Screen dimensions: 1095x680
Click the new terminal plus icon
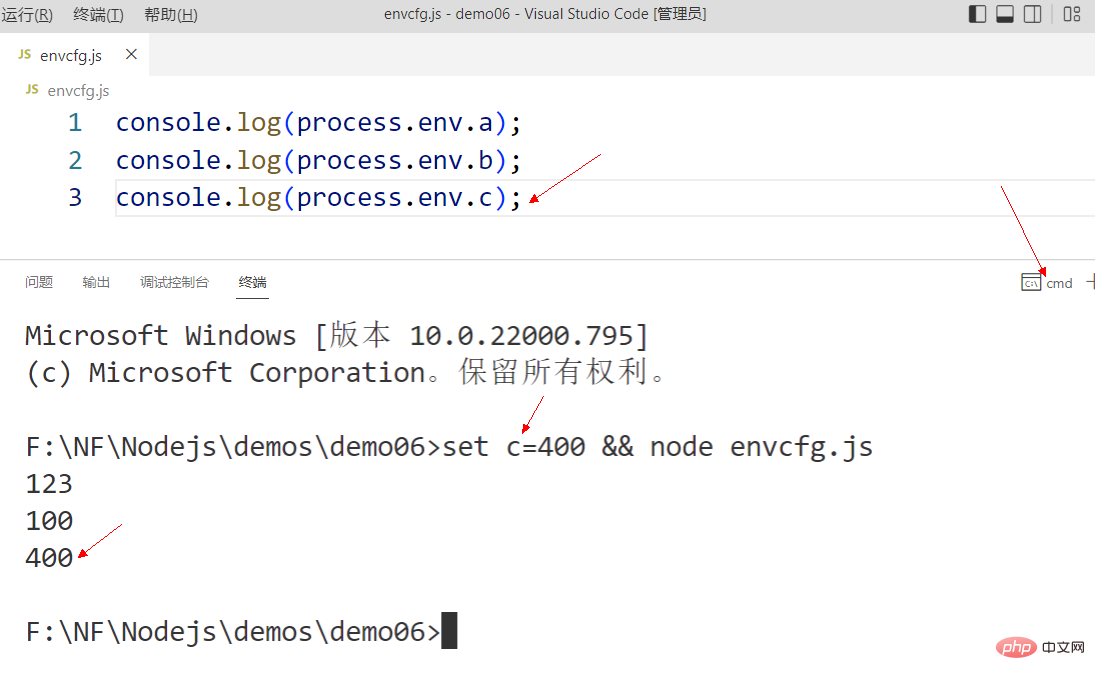[1089, 282]
